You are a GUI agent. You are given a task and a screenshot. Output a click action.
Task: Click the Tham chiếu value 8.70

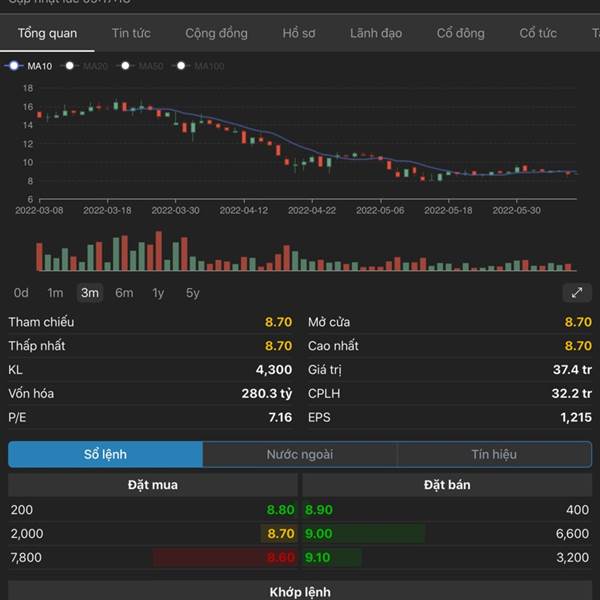[279, 322]
